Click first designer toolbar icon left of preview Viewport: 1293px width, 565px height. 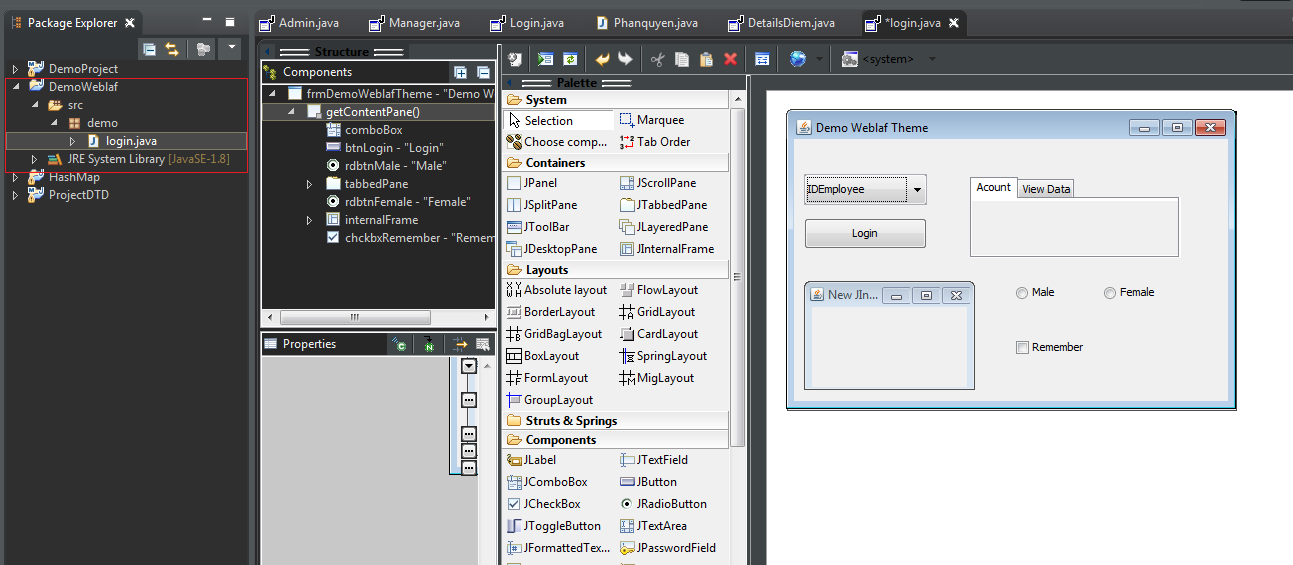pyautogui.click(x=514, y=59)
